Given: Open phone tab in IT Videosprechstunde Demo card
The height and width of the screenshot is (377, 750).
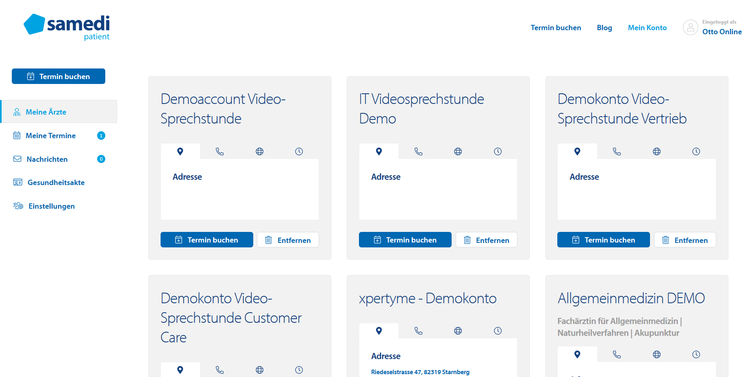Looking at the screenshot, I should tap(418, 152).
